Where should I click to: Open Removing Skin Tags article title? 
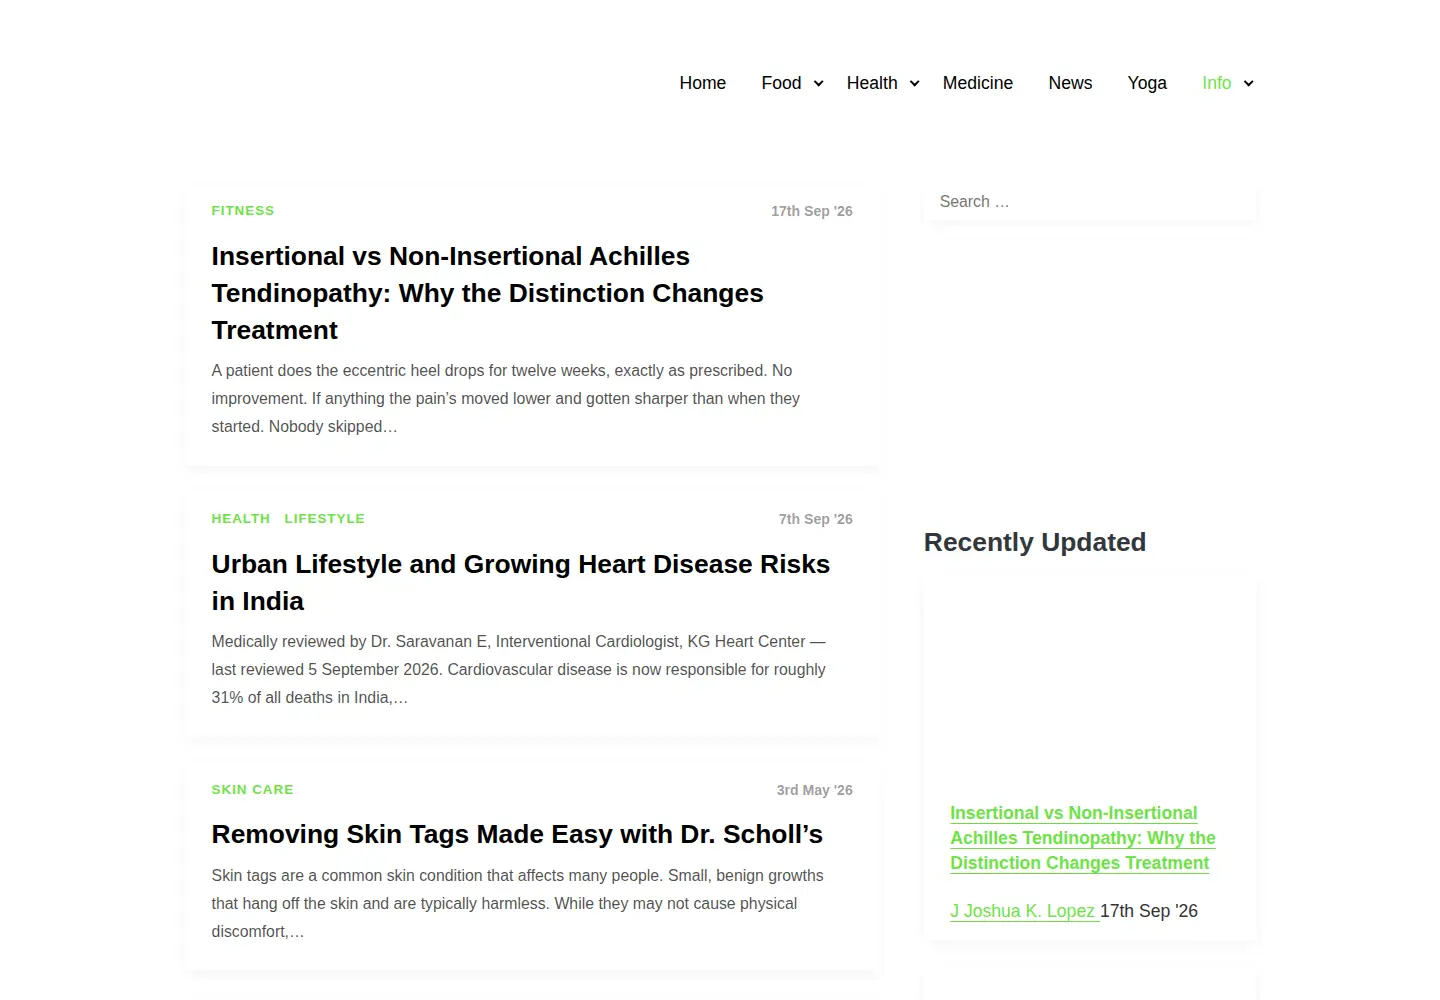(x=517, y=834)
